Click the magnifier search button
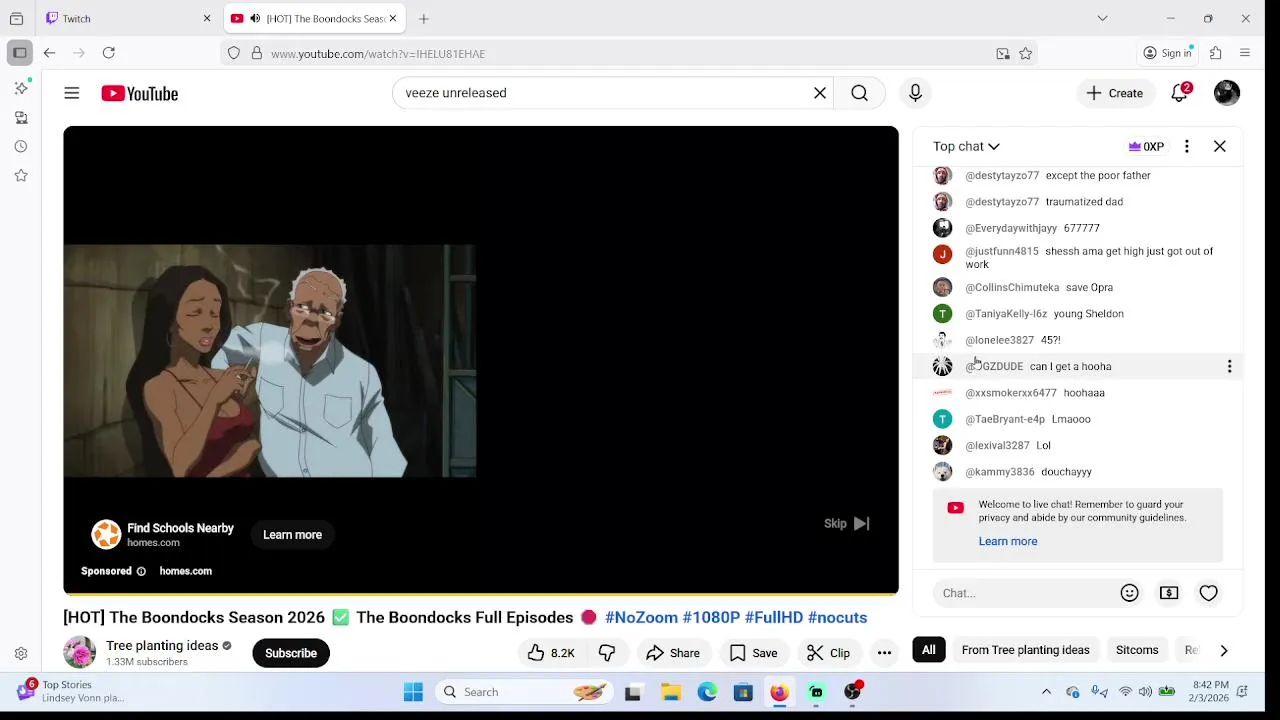Image resolution: width=1280 pixels, height=720 pixels. 860,93
